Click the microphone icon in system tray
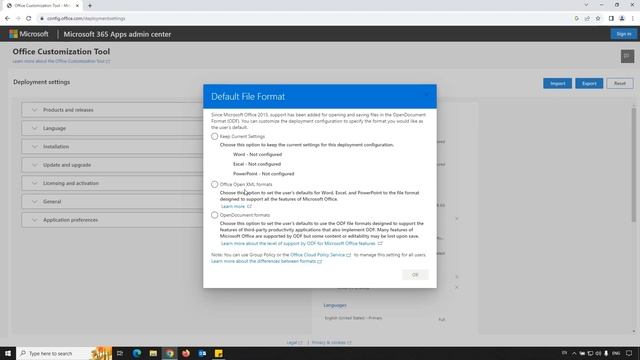This screenshot has width=640, height=360. pyautogui.click(x=606, y=353)
